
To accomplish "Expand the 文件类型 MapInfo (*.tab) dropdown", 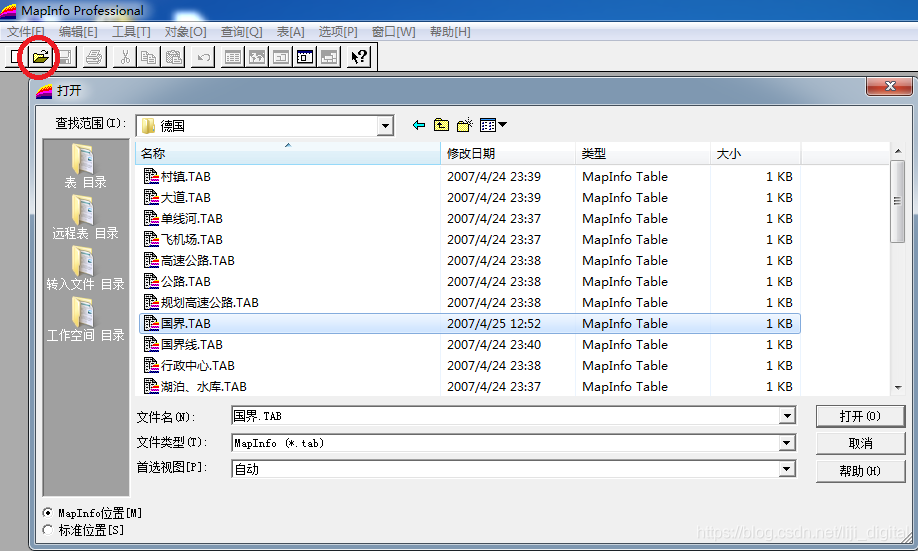I will pos(787,443).
